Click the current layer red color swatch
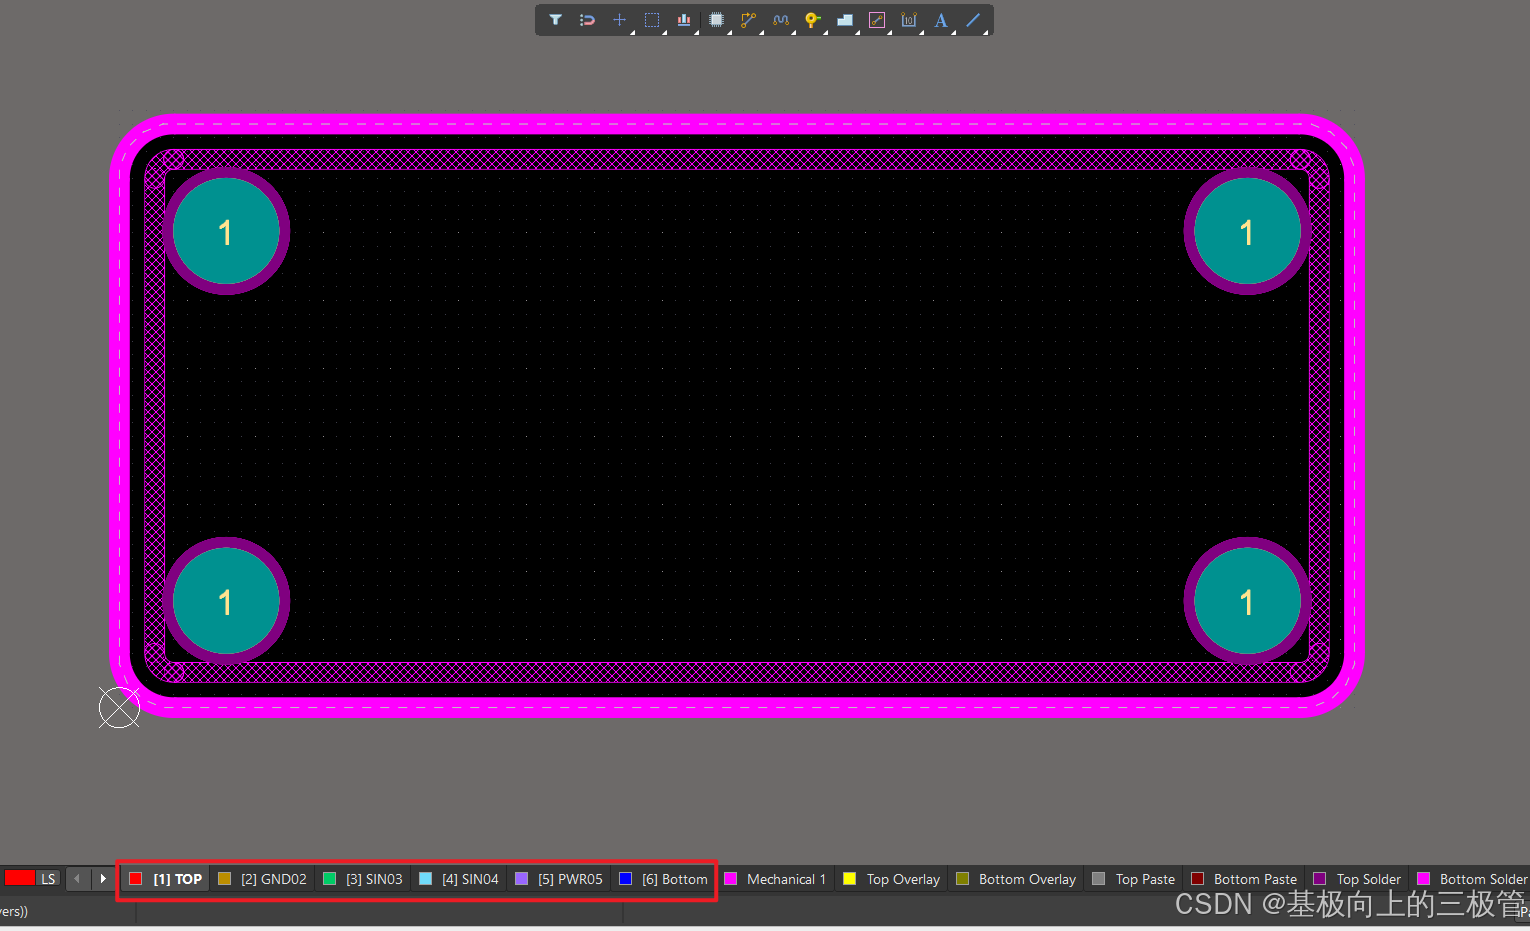 click(20, 878)
